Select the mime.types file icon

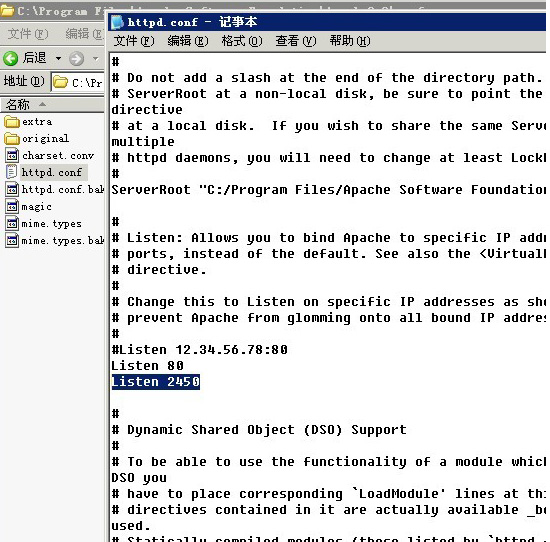point(12,223)
